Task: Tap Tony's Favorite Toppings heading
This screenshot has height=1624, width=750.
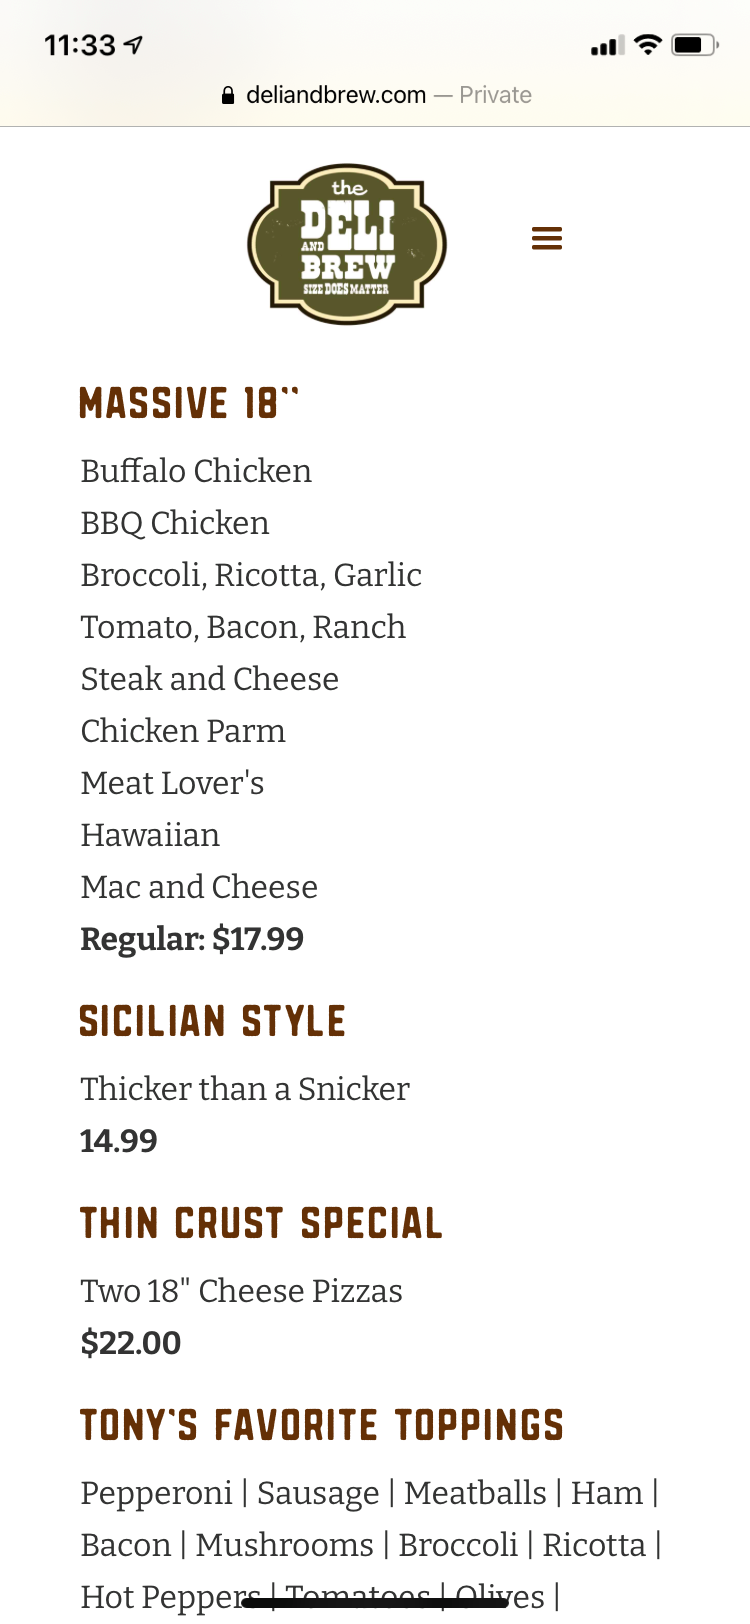Action: tap(322, 1425)
